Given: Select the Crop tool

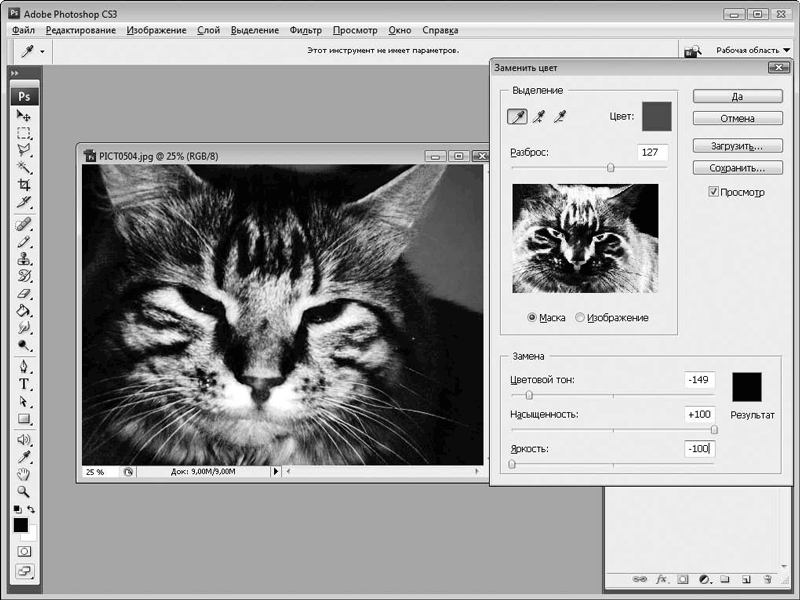Looking at the screenshot, I should (x=24, y=185).
